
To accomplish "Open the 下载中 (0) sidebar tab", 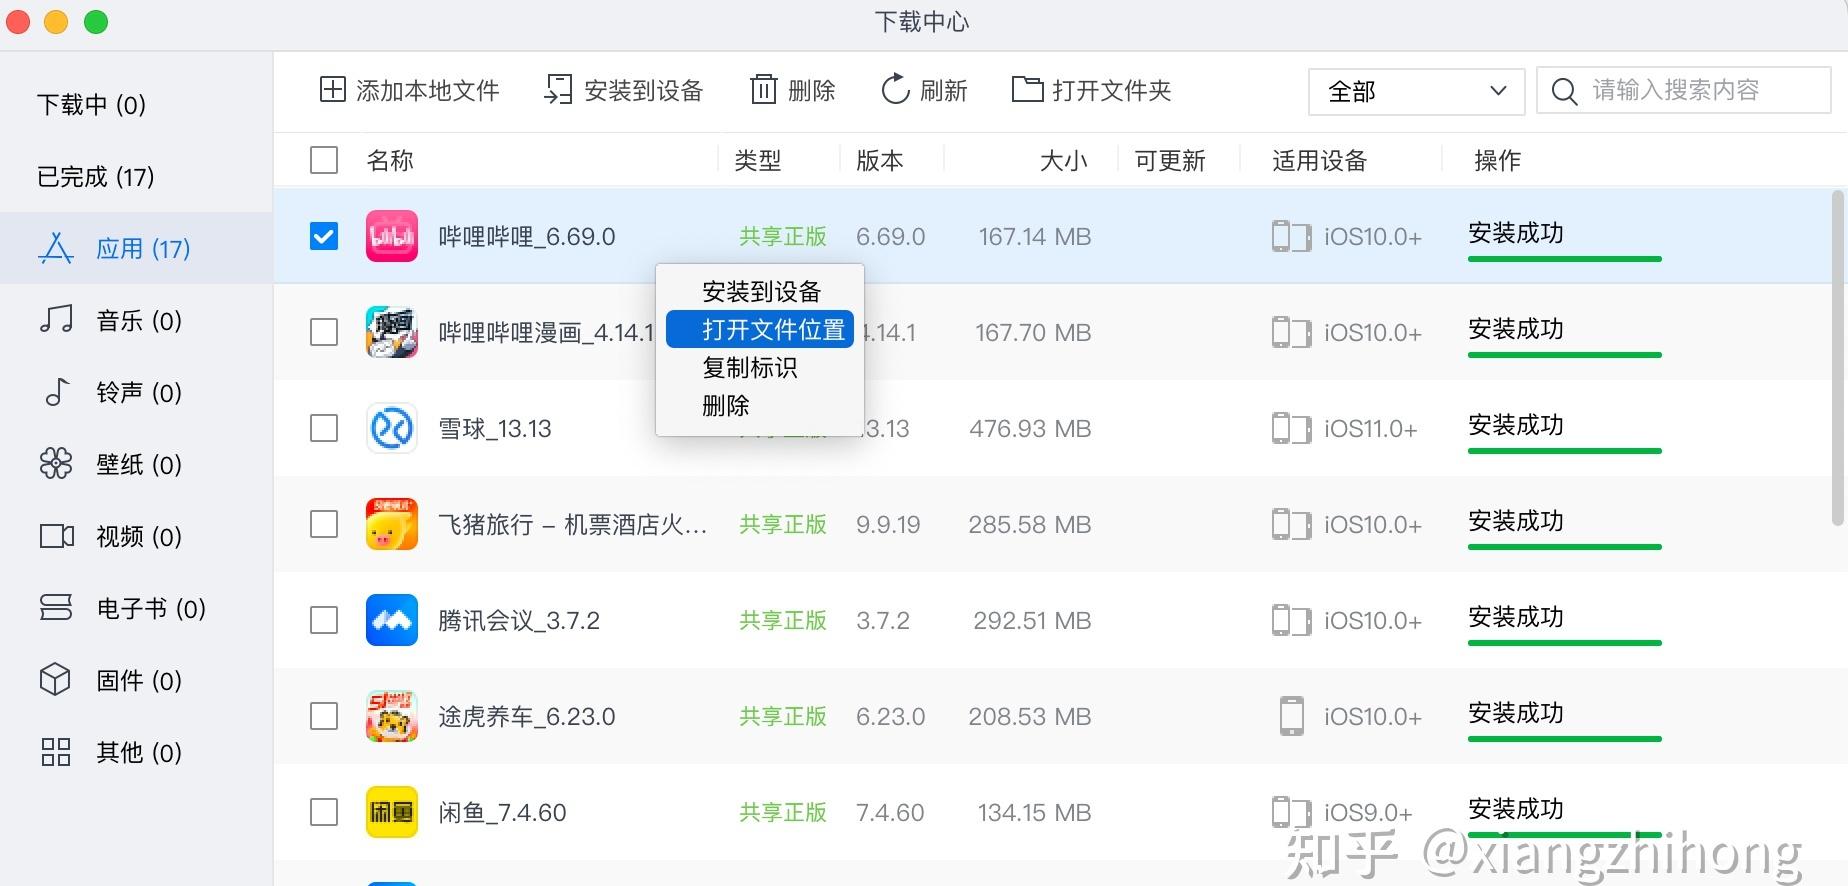I will click(x=91, y=104).
